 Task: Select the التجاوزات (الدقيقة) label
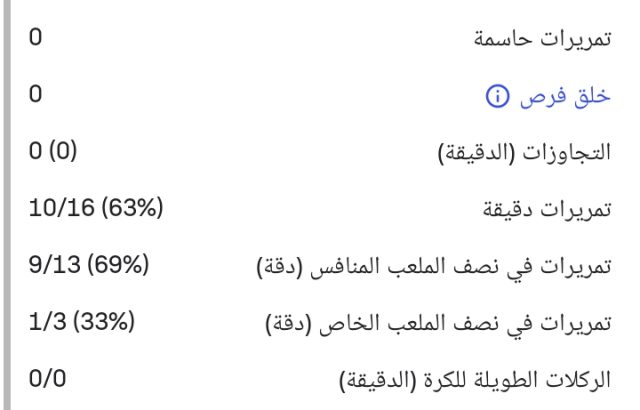pyautogui.click(x=534, y=154)
